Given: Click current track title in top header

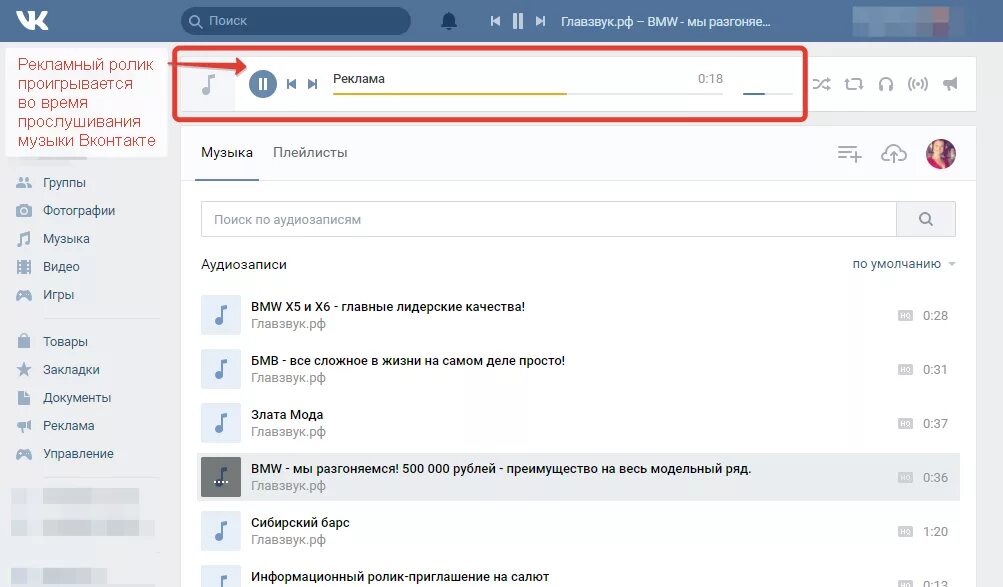Looking at the screenshot, I should click(665, 21).
